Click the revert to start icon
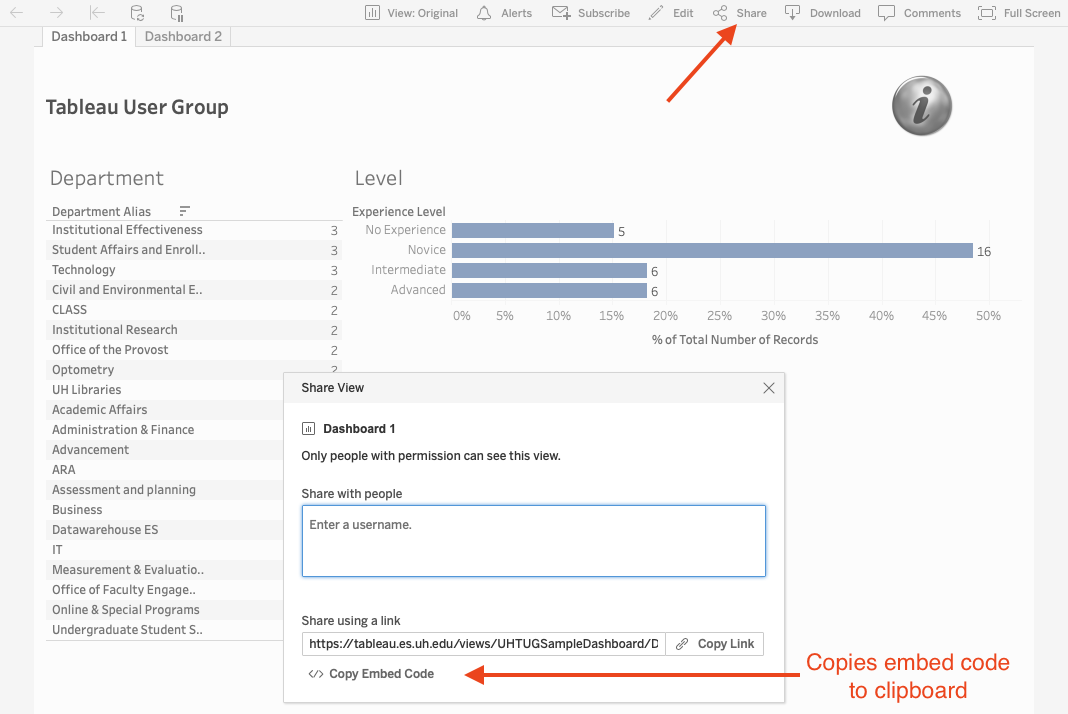This screenshot has width=1068, height=714. 97,13
